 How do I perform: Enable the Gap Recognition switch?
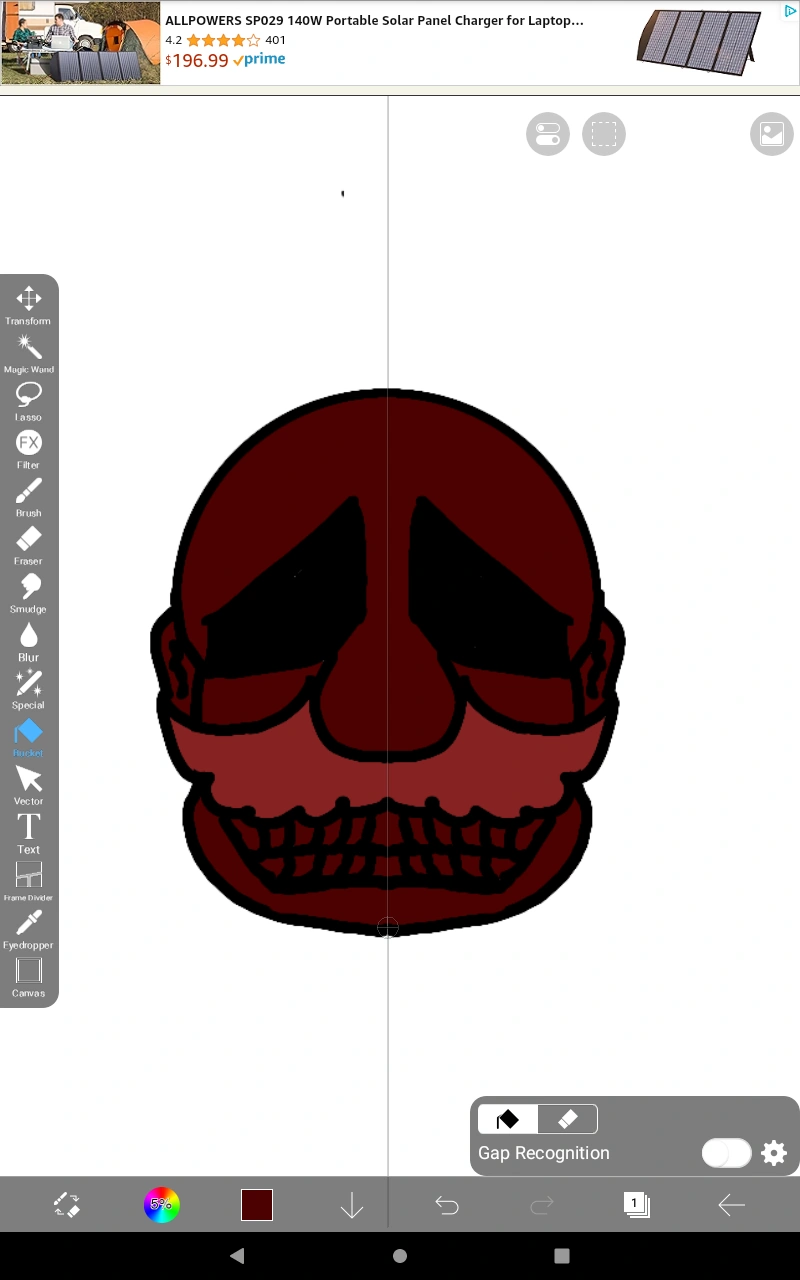[x=726, y=1153]
